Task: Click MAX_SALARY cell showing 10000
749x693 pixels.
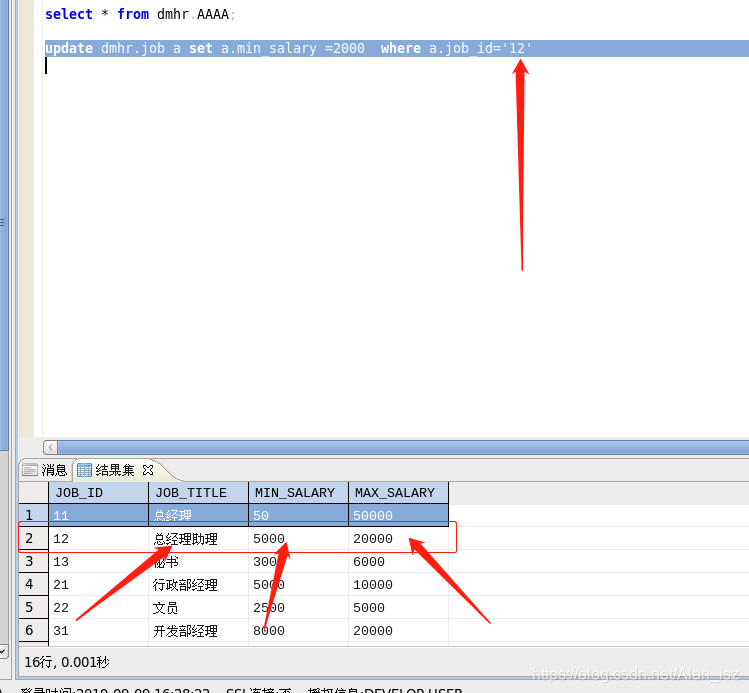Action: tap(398, 585)
